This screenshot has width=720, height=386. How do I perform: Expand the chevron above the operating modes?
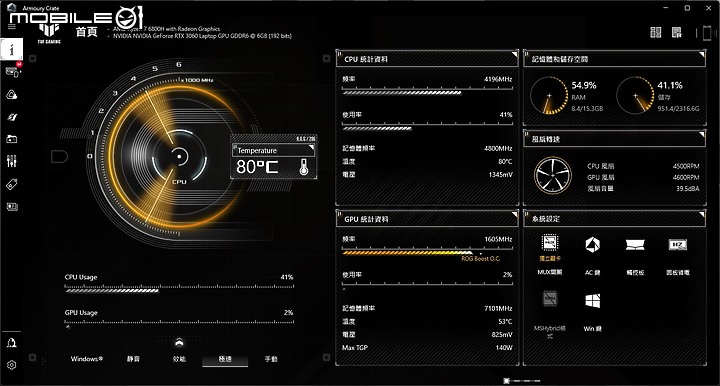[x=179, y=342]
